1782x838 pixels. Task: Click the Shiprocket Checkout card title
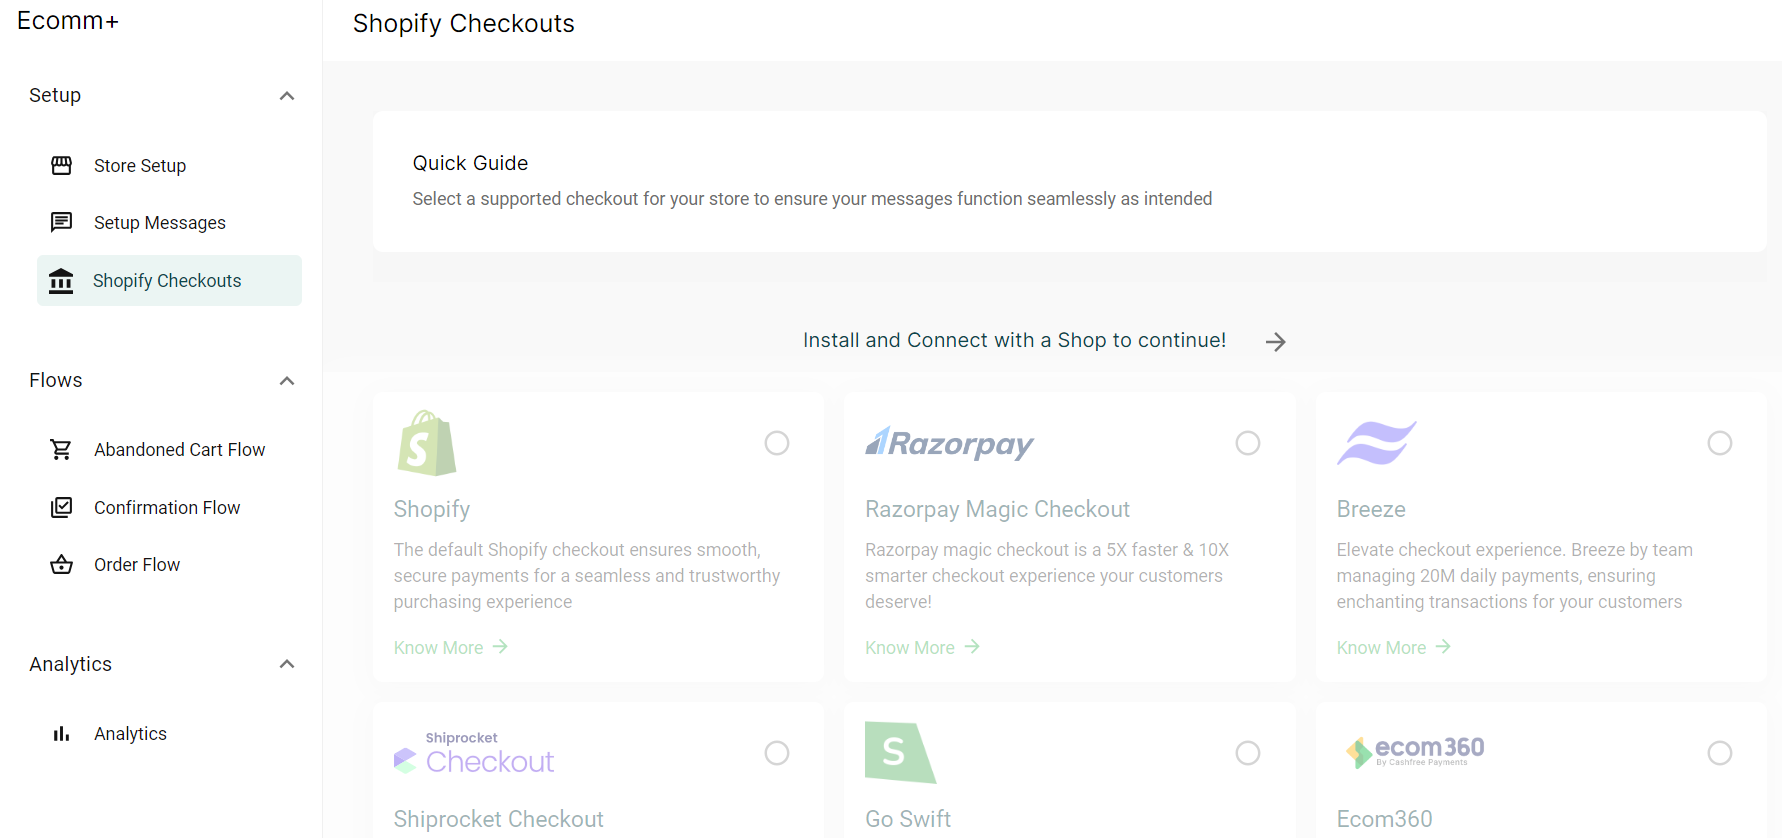coord(499,819)
